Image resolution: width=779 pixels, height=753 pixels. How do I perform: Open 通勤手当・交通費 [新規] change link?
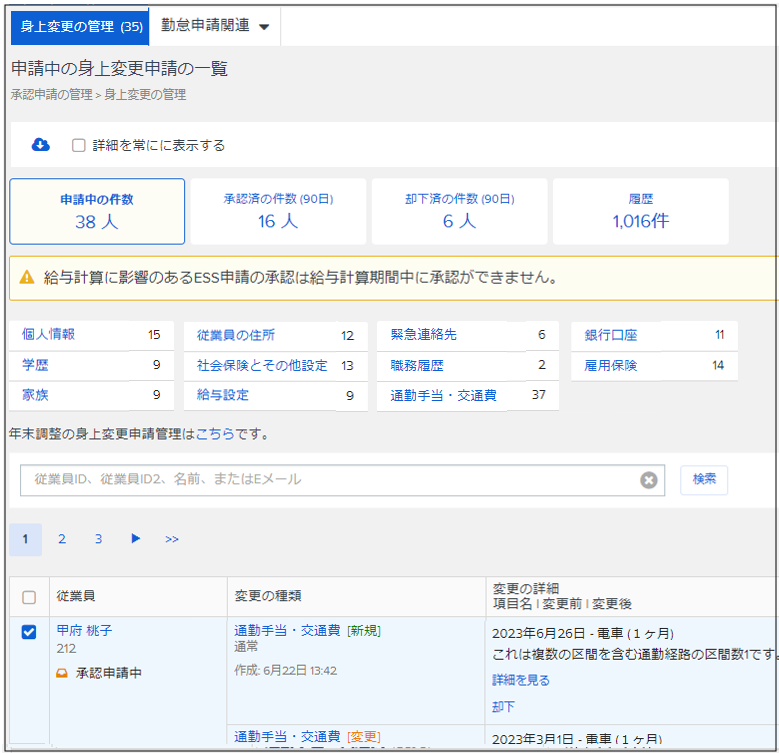(x=307, y=630)
